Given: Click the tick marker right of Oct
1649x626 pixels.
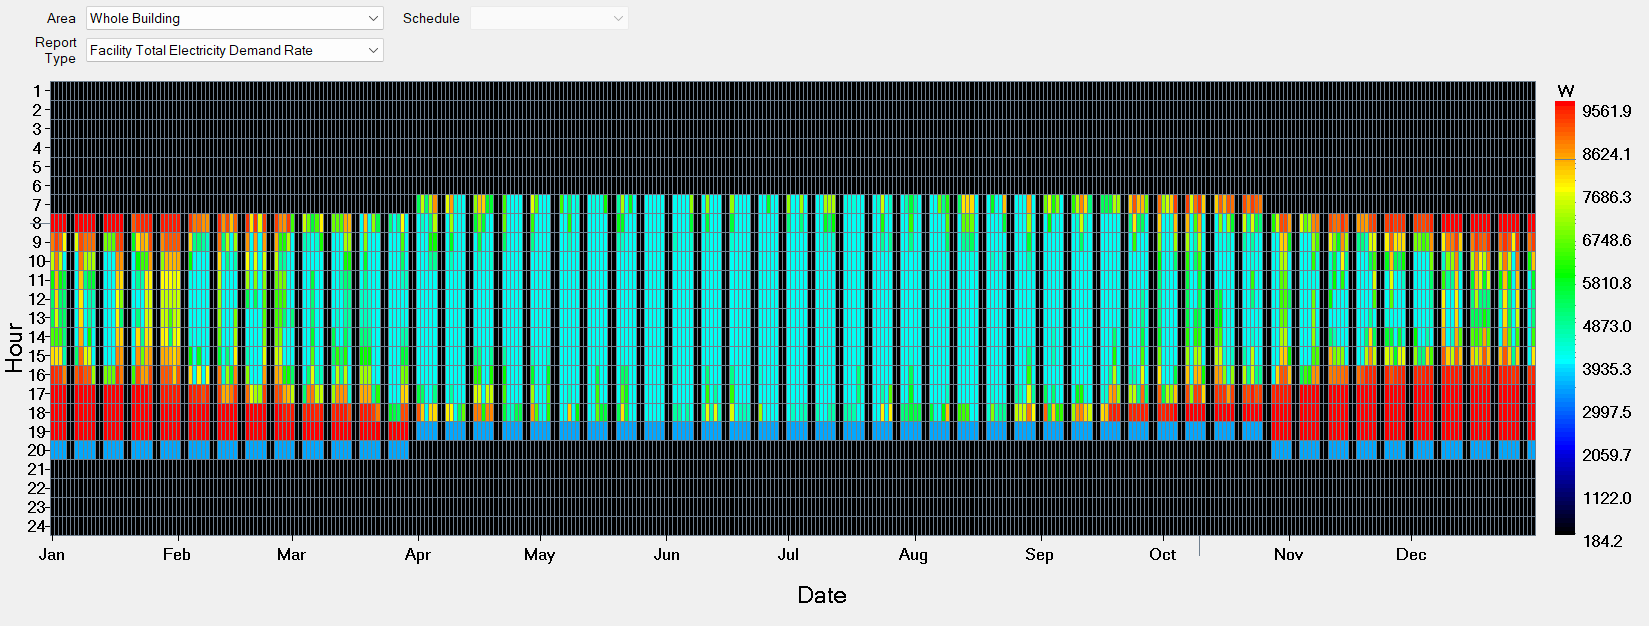Looking at the screenshot, I should [x=1199, y=547].
